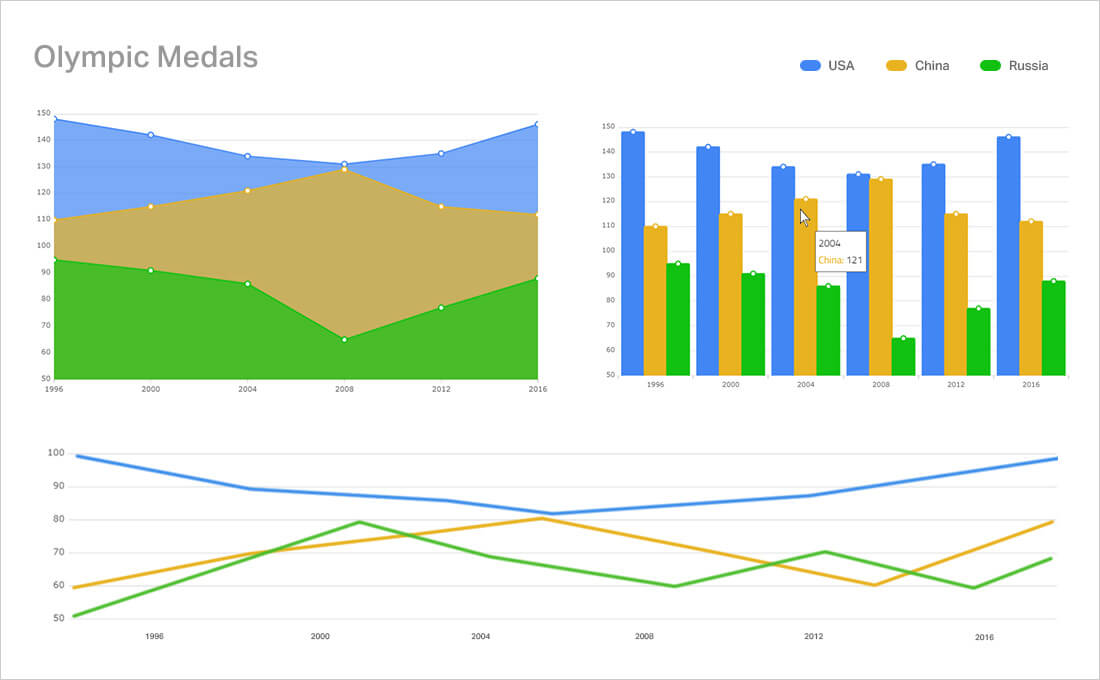Toggle the USA series via legend label
This screenshot has height=680, width=1100.
(x=841, y=66)
